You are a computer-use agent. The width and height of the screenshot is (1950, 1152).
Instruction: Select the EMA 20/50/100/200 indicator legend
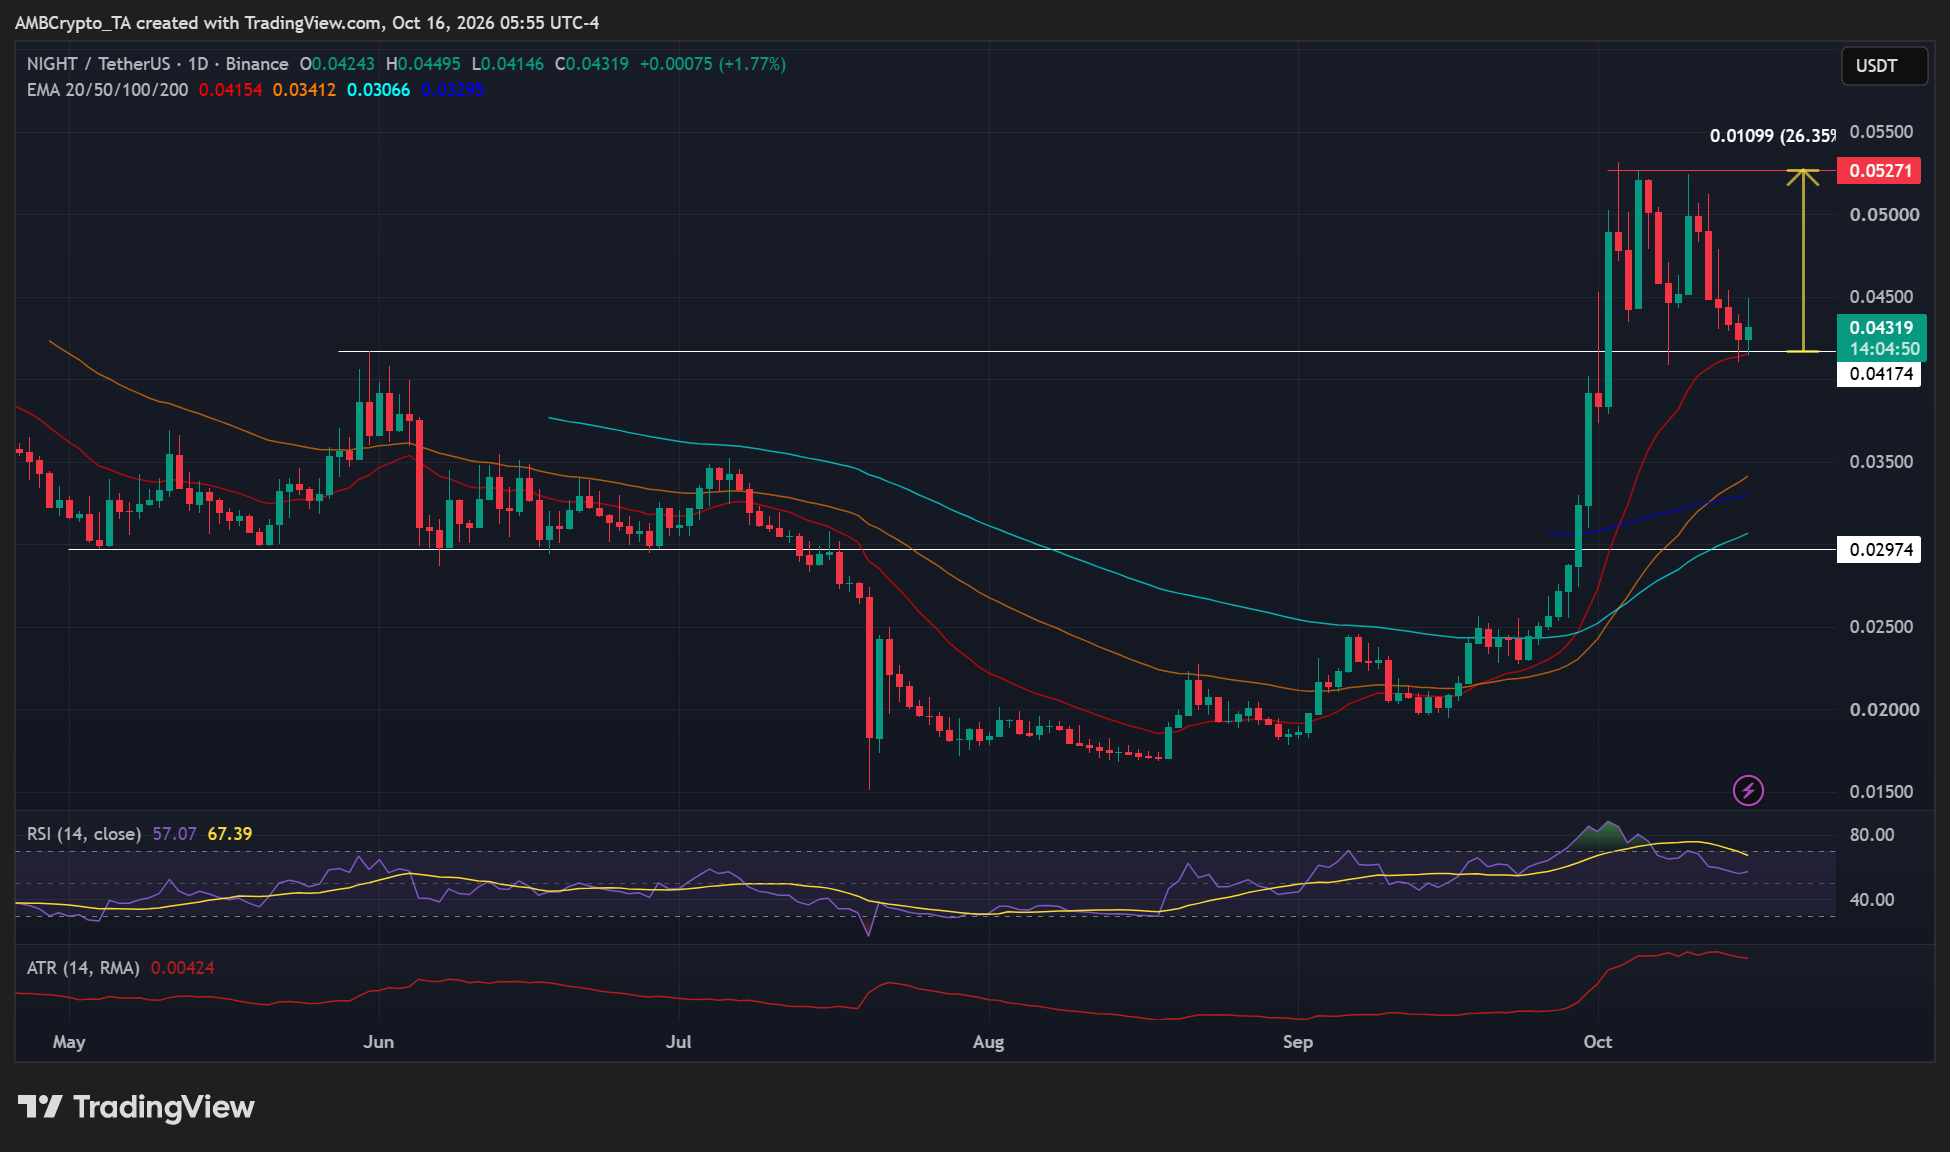(x=107, y=90)
